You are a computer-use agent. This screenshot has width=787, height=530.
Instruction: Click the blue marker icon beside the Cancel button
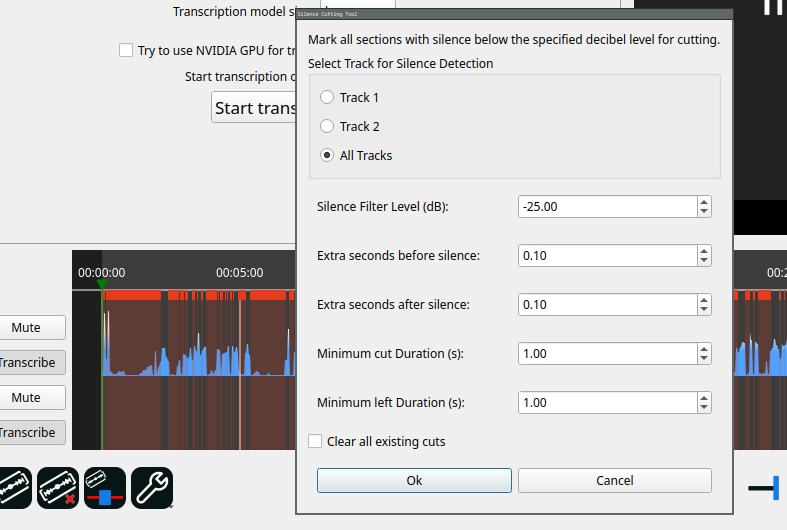coord(765,488)
